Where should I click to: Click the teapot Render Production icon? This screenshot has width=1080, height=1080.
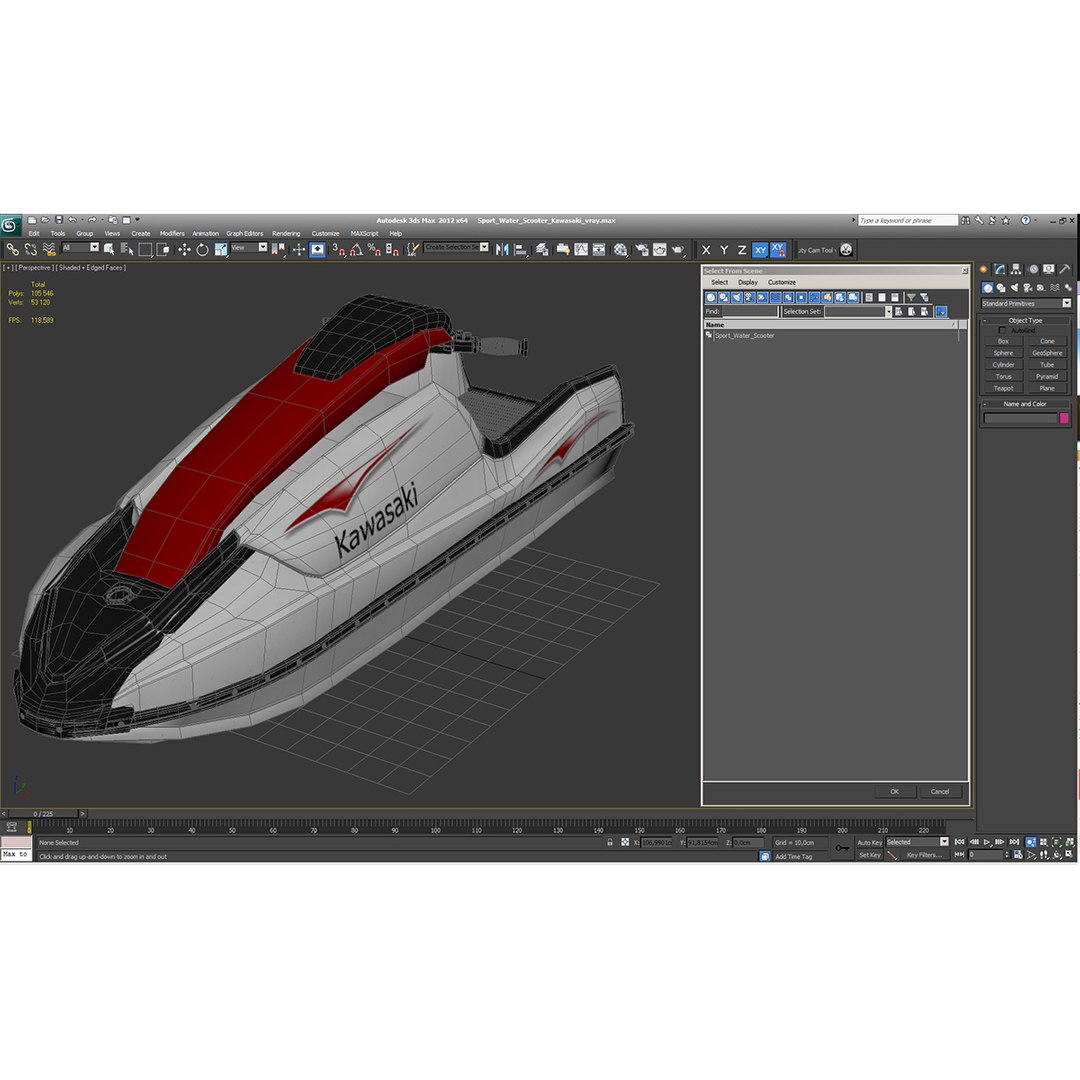(678, 249)
